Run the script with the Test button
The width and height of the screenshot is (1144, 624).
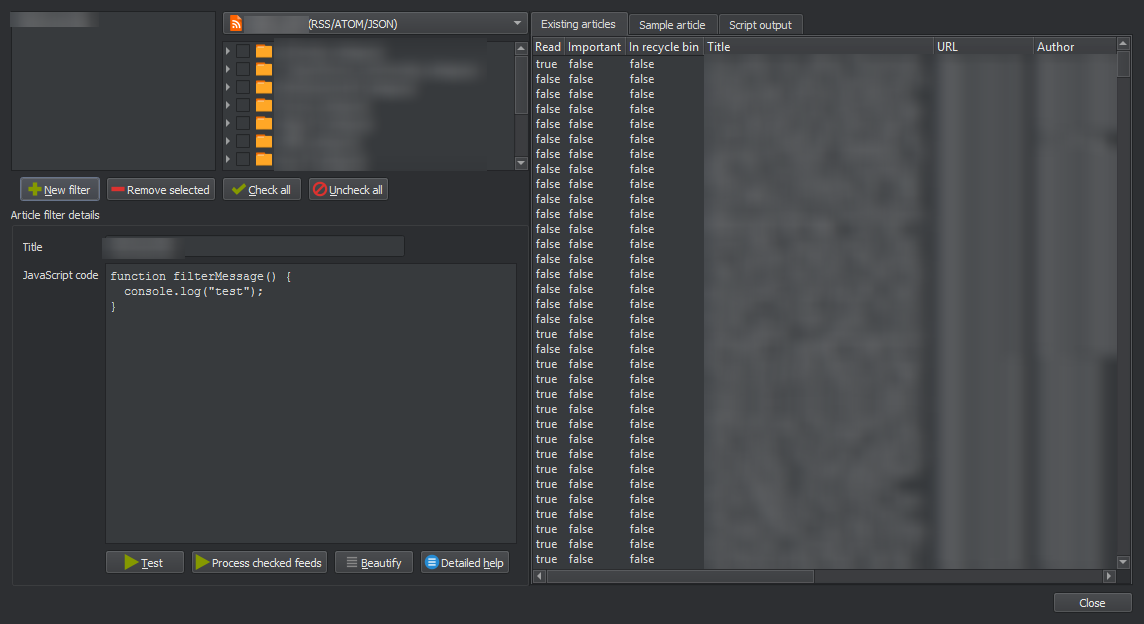pyautogui.click(x=144, y=563)
